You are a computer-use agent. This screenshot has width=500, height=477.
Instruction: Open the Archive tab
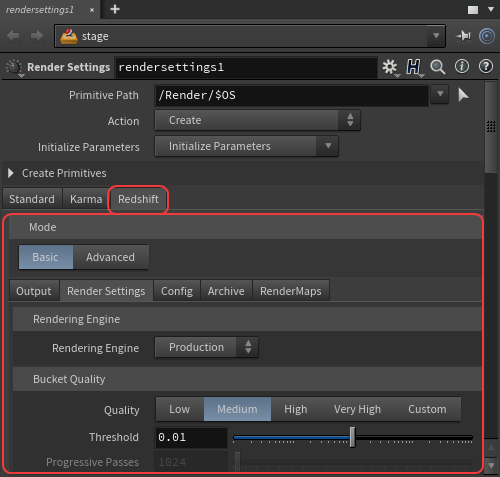coord(226,291)
